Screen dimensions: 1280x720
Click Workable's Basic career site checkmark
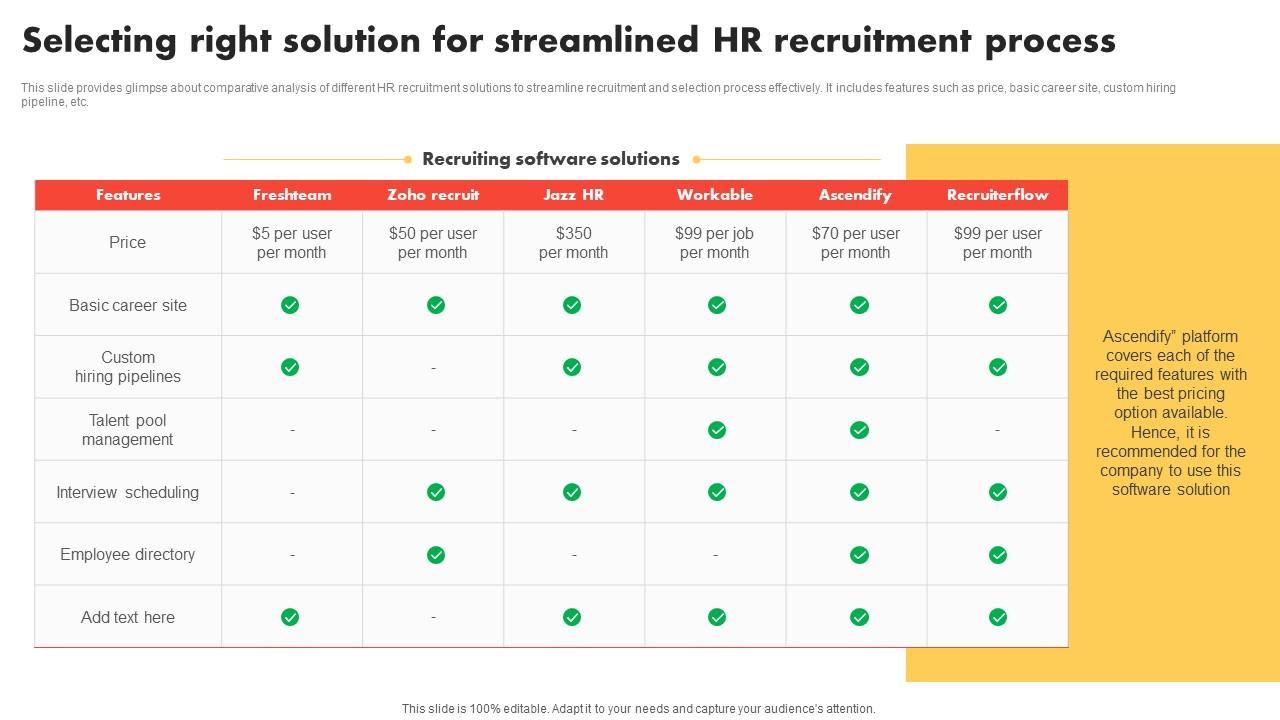(x=717, y=305)
